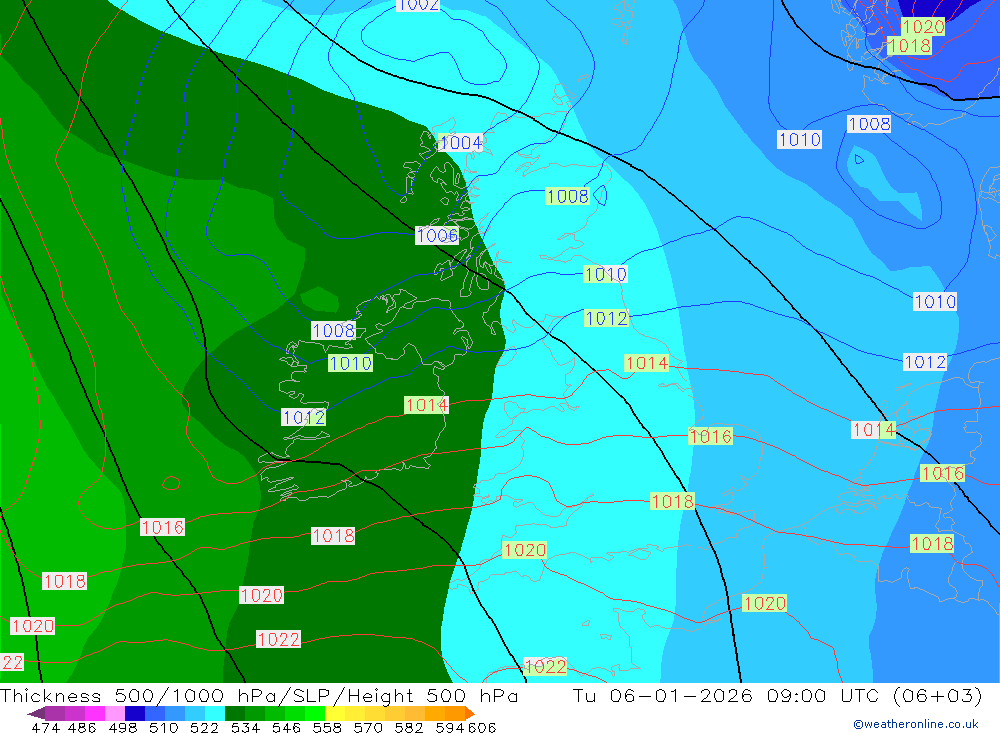Click the legend value 570
The image size is (1000, 733).
click(x=367, y=727)
